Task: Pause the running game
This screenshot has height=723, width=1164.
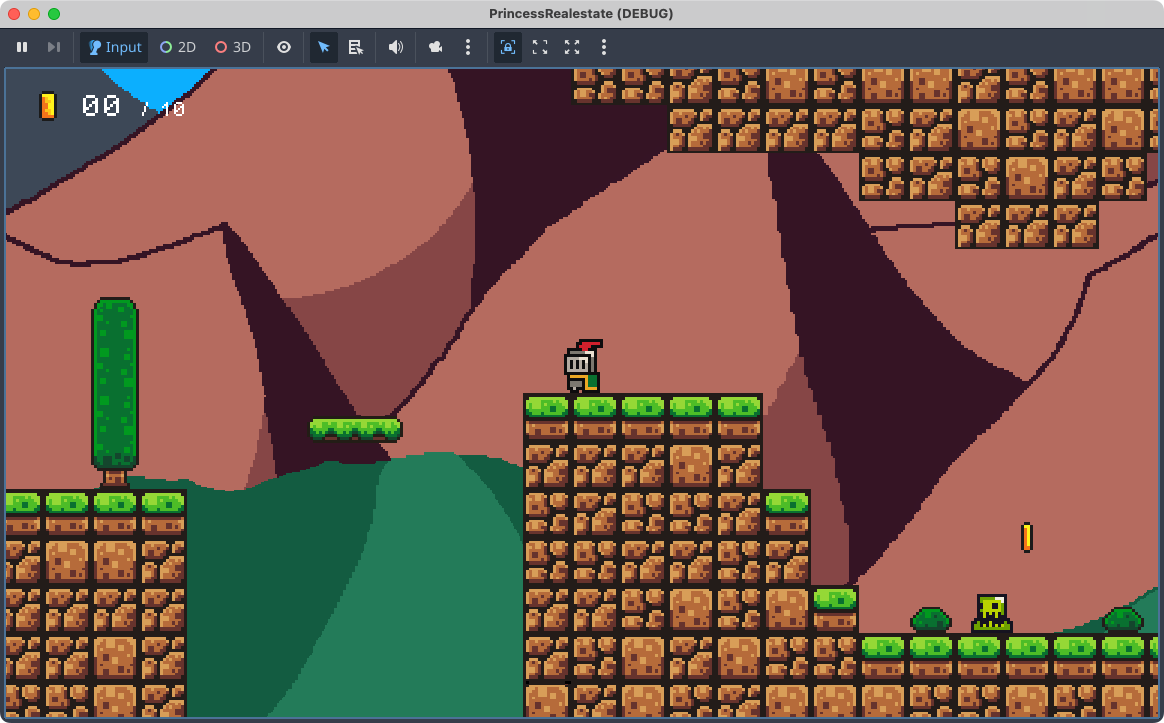Action: pos(22,47)
